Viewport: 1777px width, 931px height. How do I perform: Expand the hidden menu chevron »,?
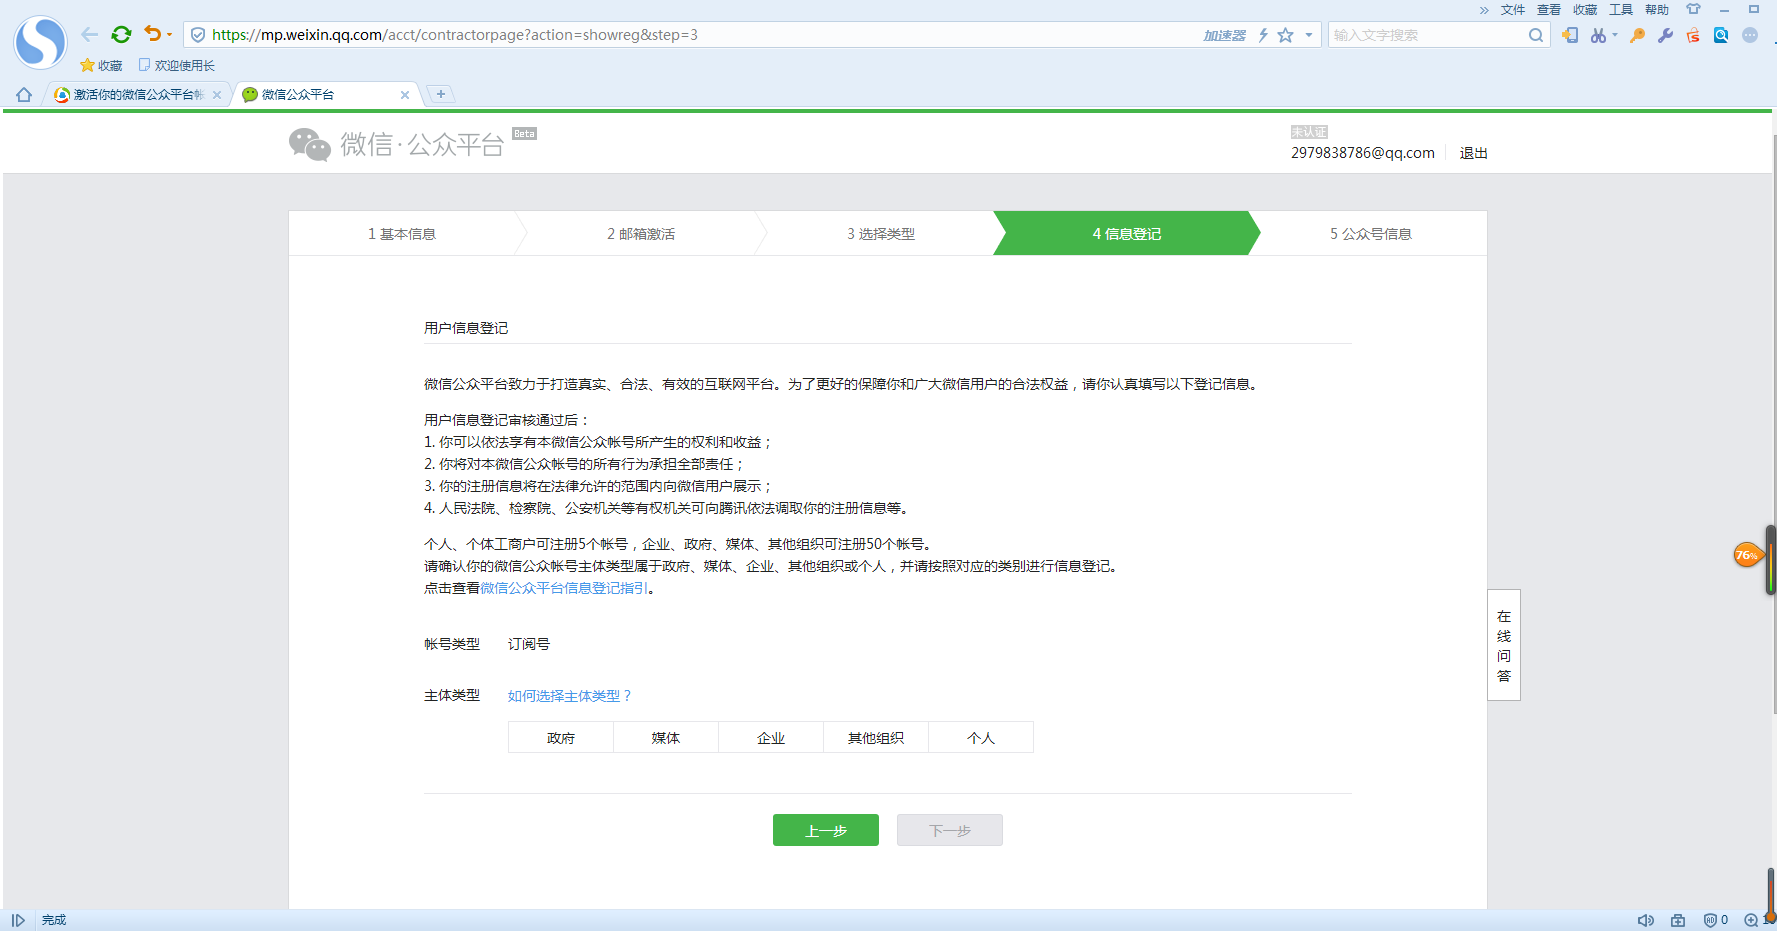(1484, 10)
